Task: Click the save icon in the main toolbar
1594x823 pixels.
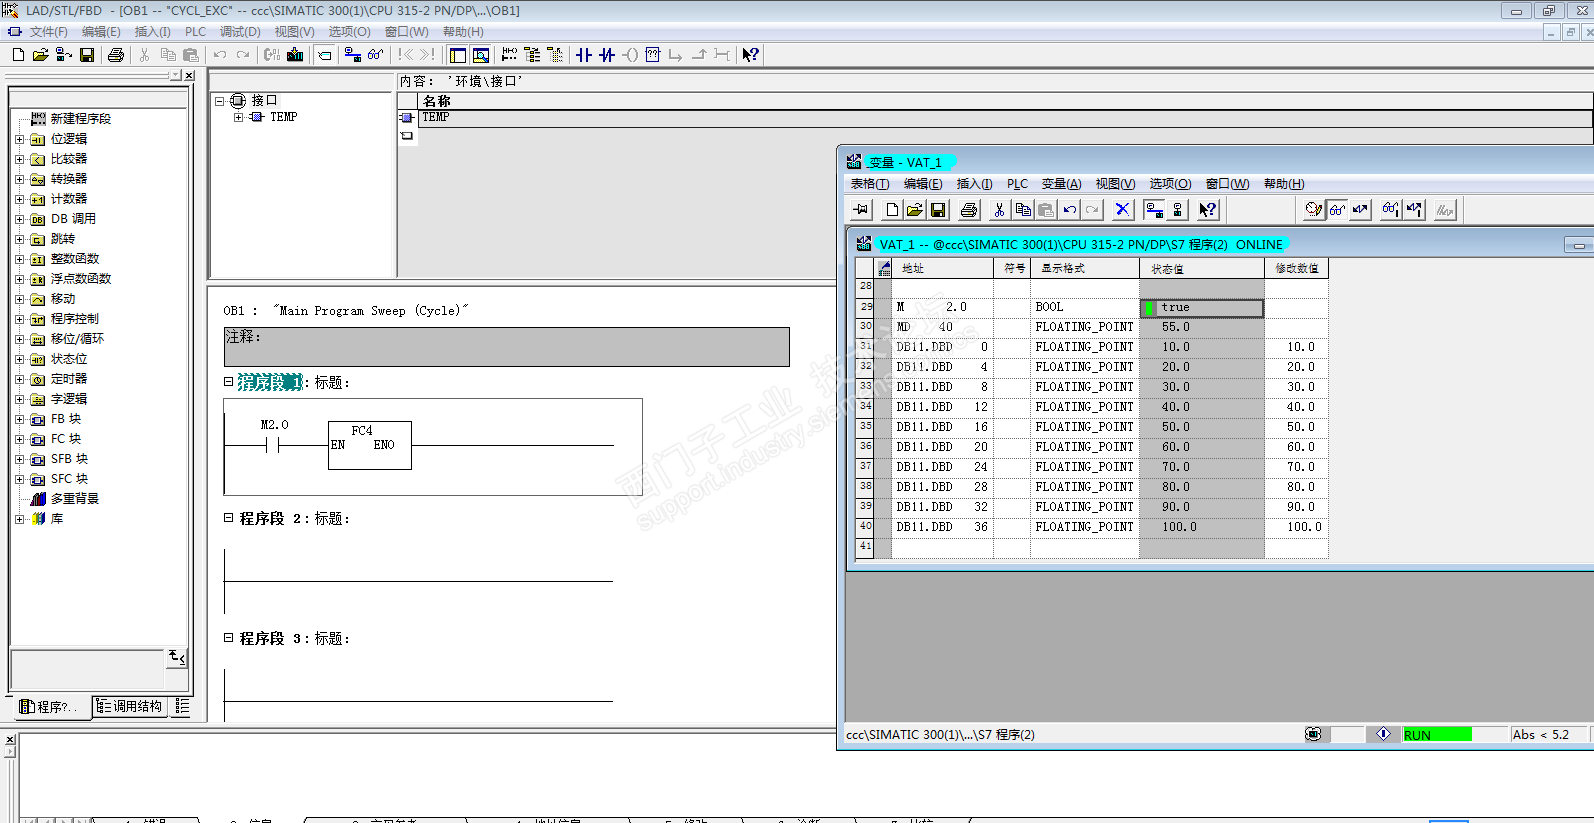Action: click(87, 55)
